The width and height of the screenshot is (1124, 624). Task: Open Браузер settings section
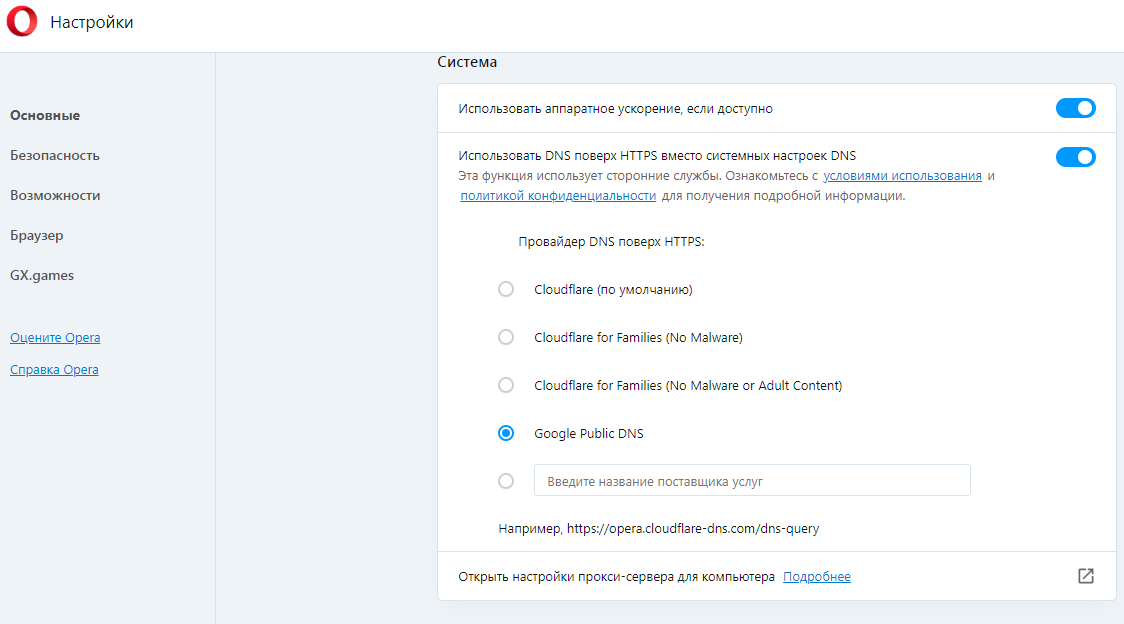[x=37, y=236]
